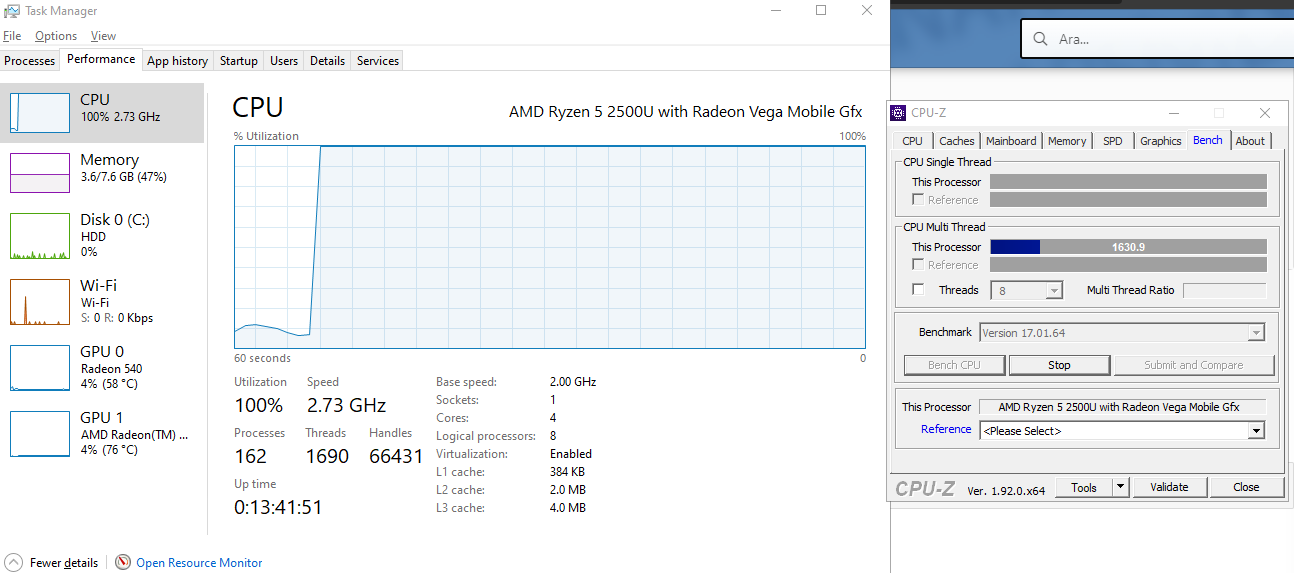
Task: Click the AMD Ryzen 5 2500U heading
Action: coord(685,112)
